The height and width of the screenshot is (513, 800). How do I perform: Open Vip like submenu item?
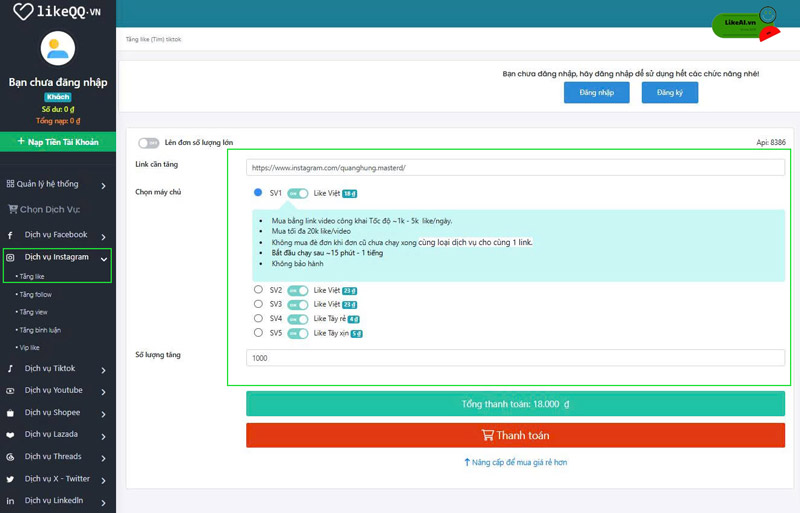coord(29,348)
